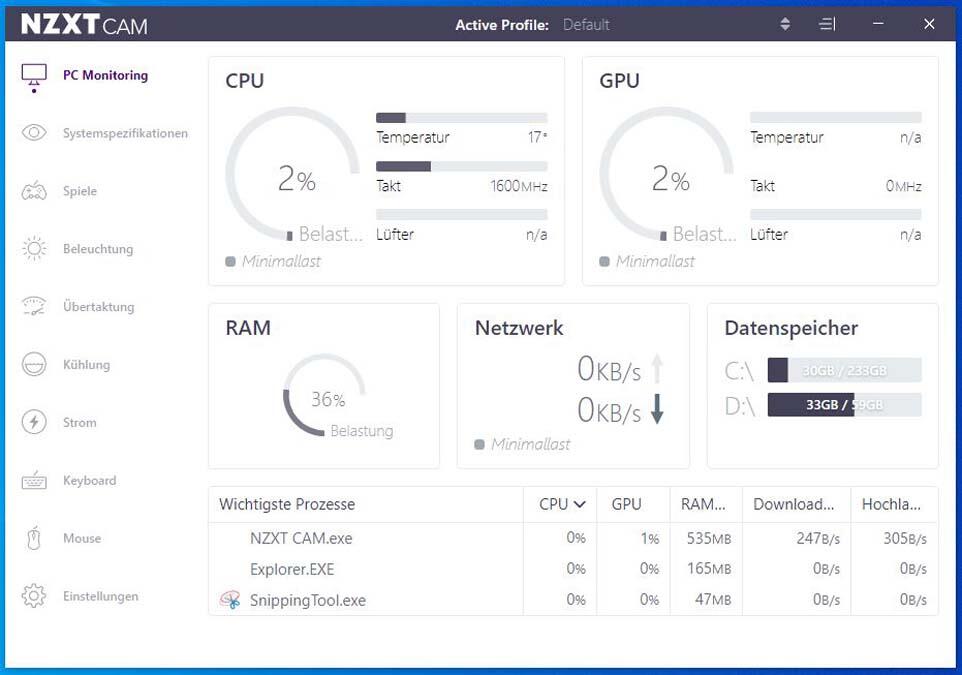Click the 47MB RAM value for SnippingTool
This screenshot has height=675, width=962.
pyautogui.click(x=713, y=600)
